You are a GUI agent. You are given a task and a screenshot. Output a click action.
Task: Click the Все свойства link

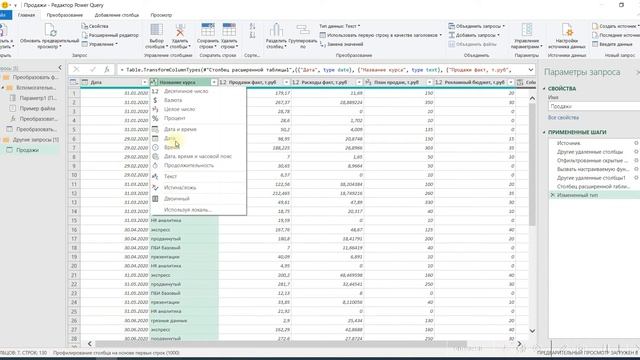click(563, 117)
